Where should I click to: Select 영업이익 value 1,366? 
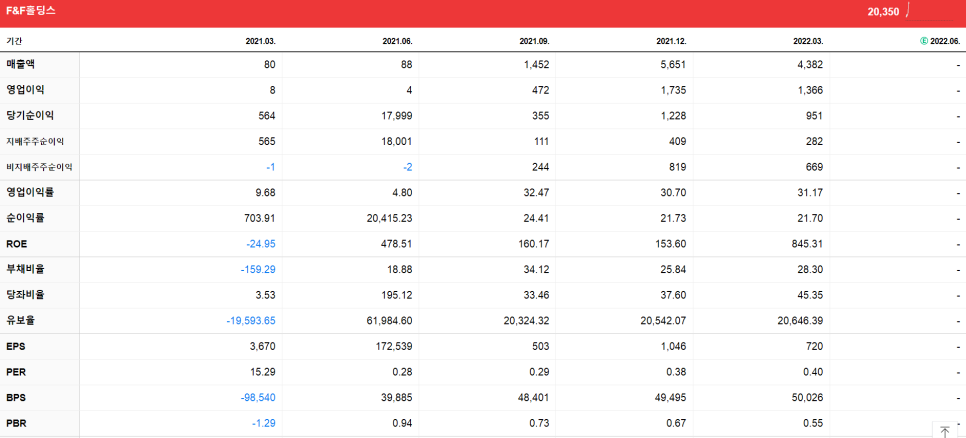click(808, 90)
